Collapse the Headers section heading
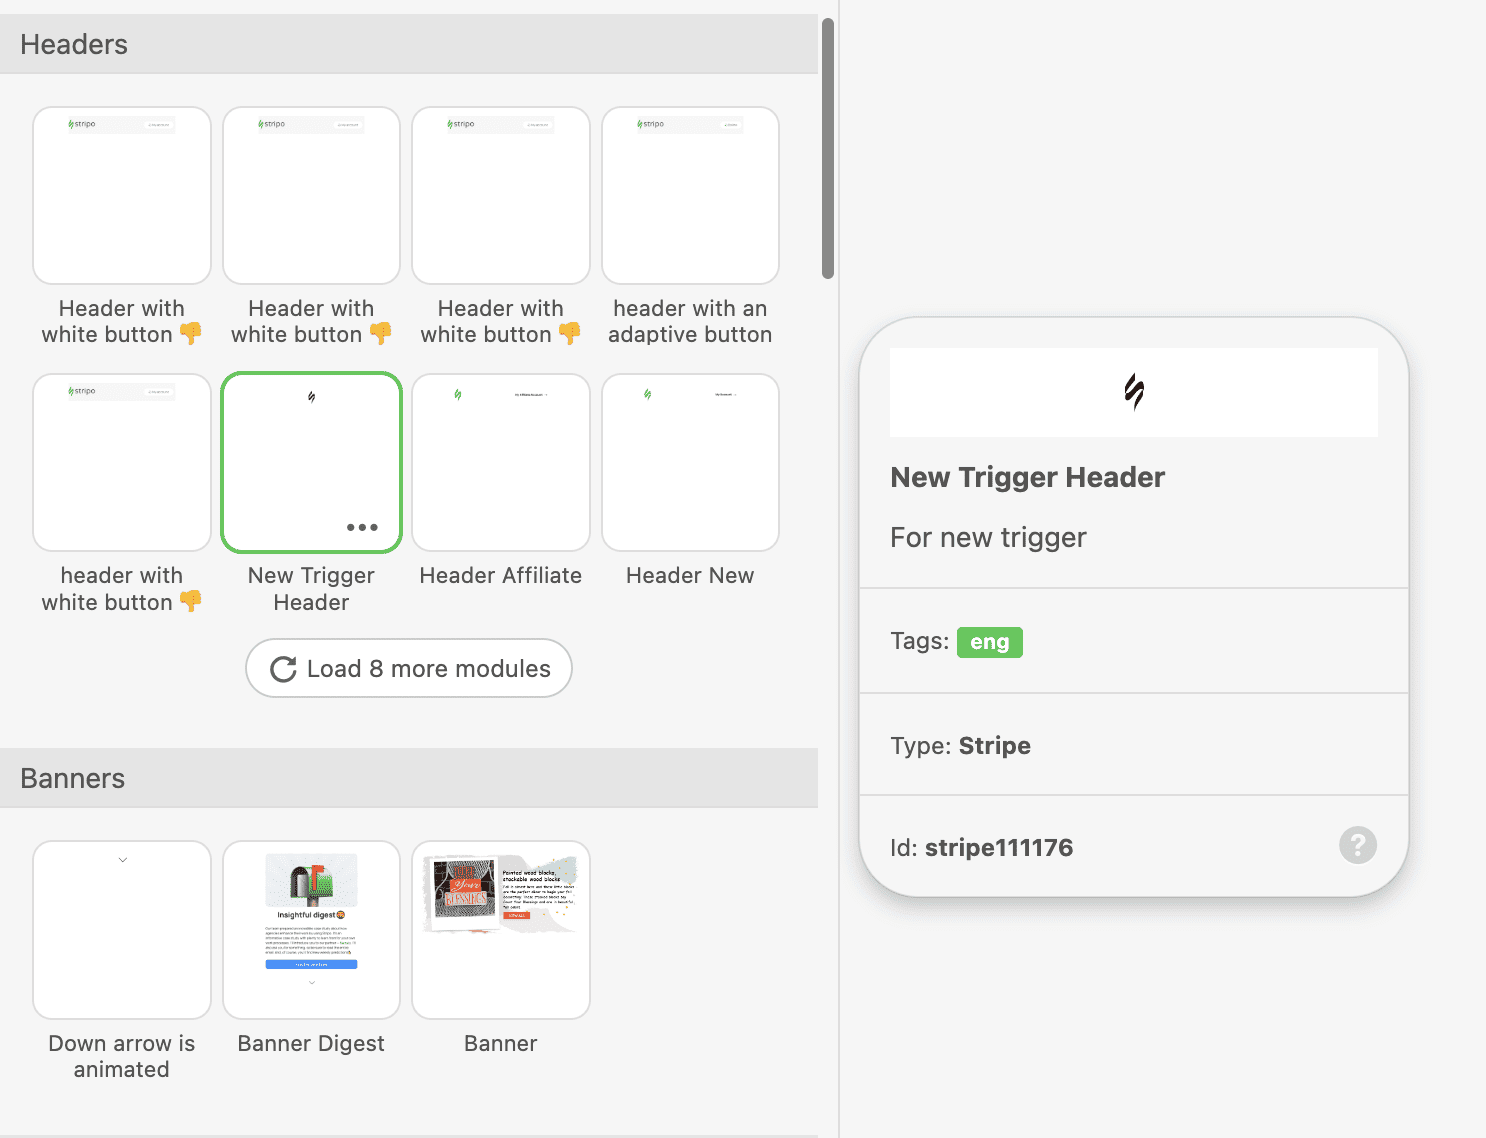The image size is (1486, 1138). coord(74,44)
